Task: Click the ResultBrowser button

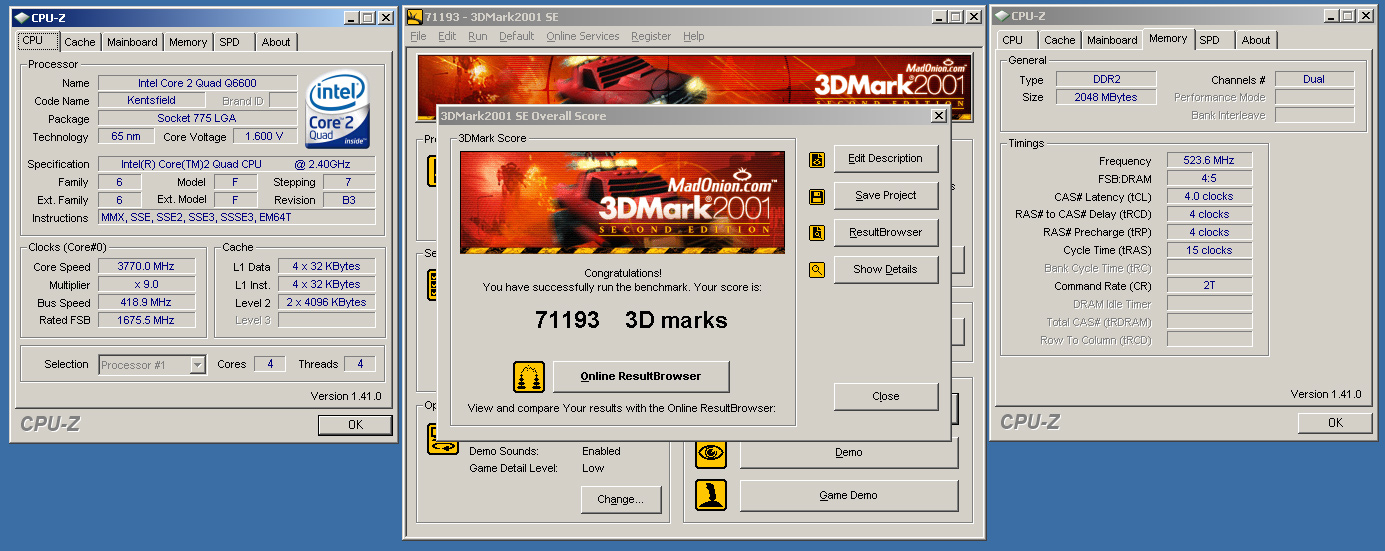Action: point(885,233)
